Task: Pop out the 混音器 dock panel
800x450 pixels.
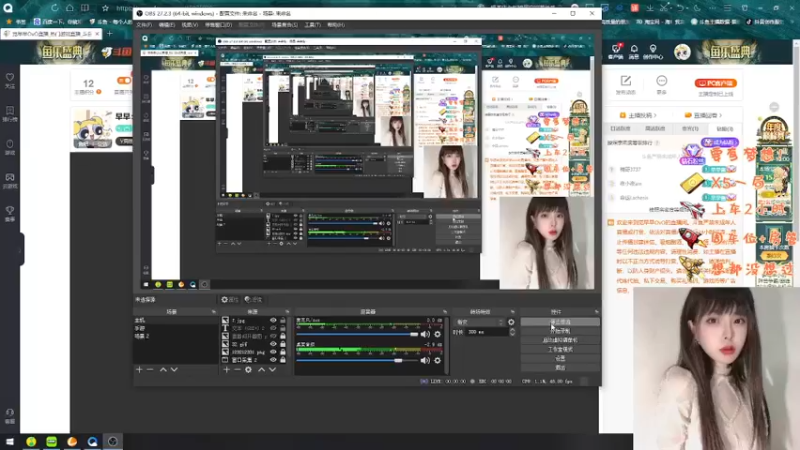Action: 445,312
